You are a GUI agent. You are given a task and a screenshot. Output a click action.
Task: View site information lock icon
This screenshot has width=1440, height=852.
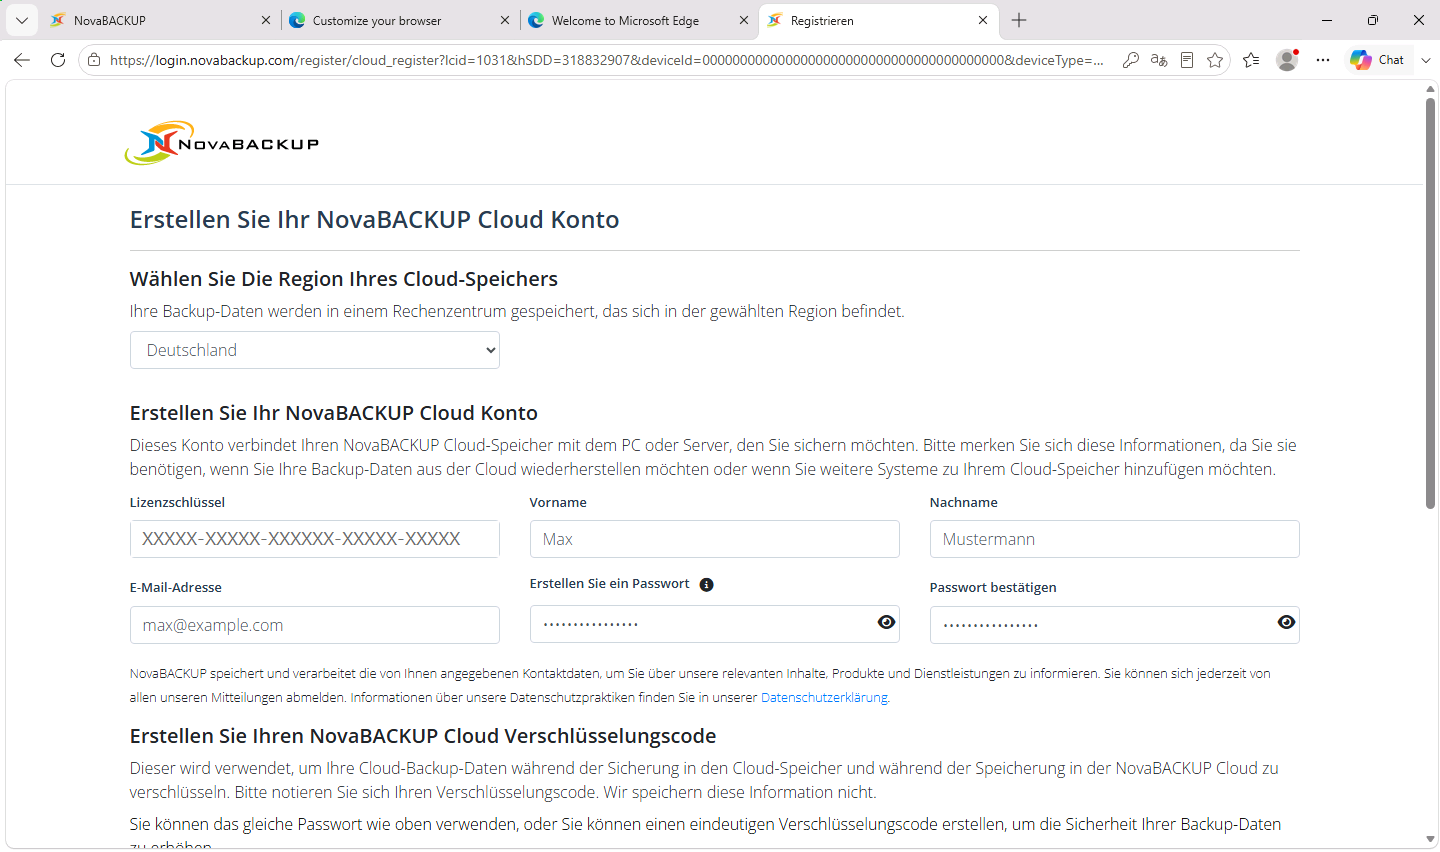[x=94, y=60]
